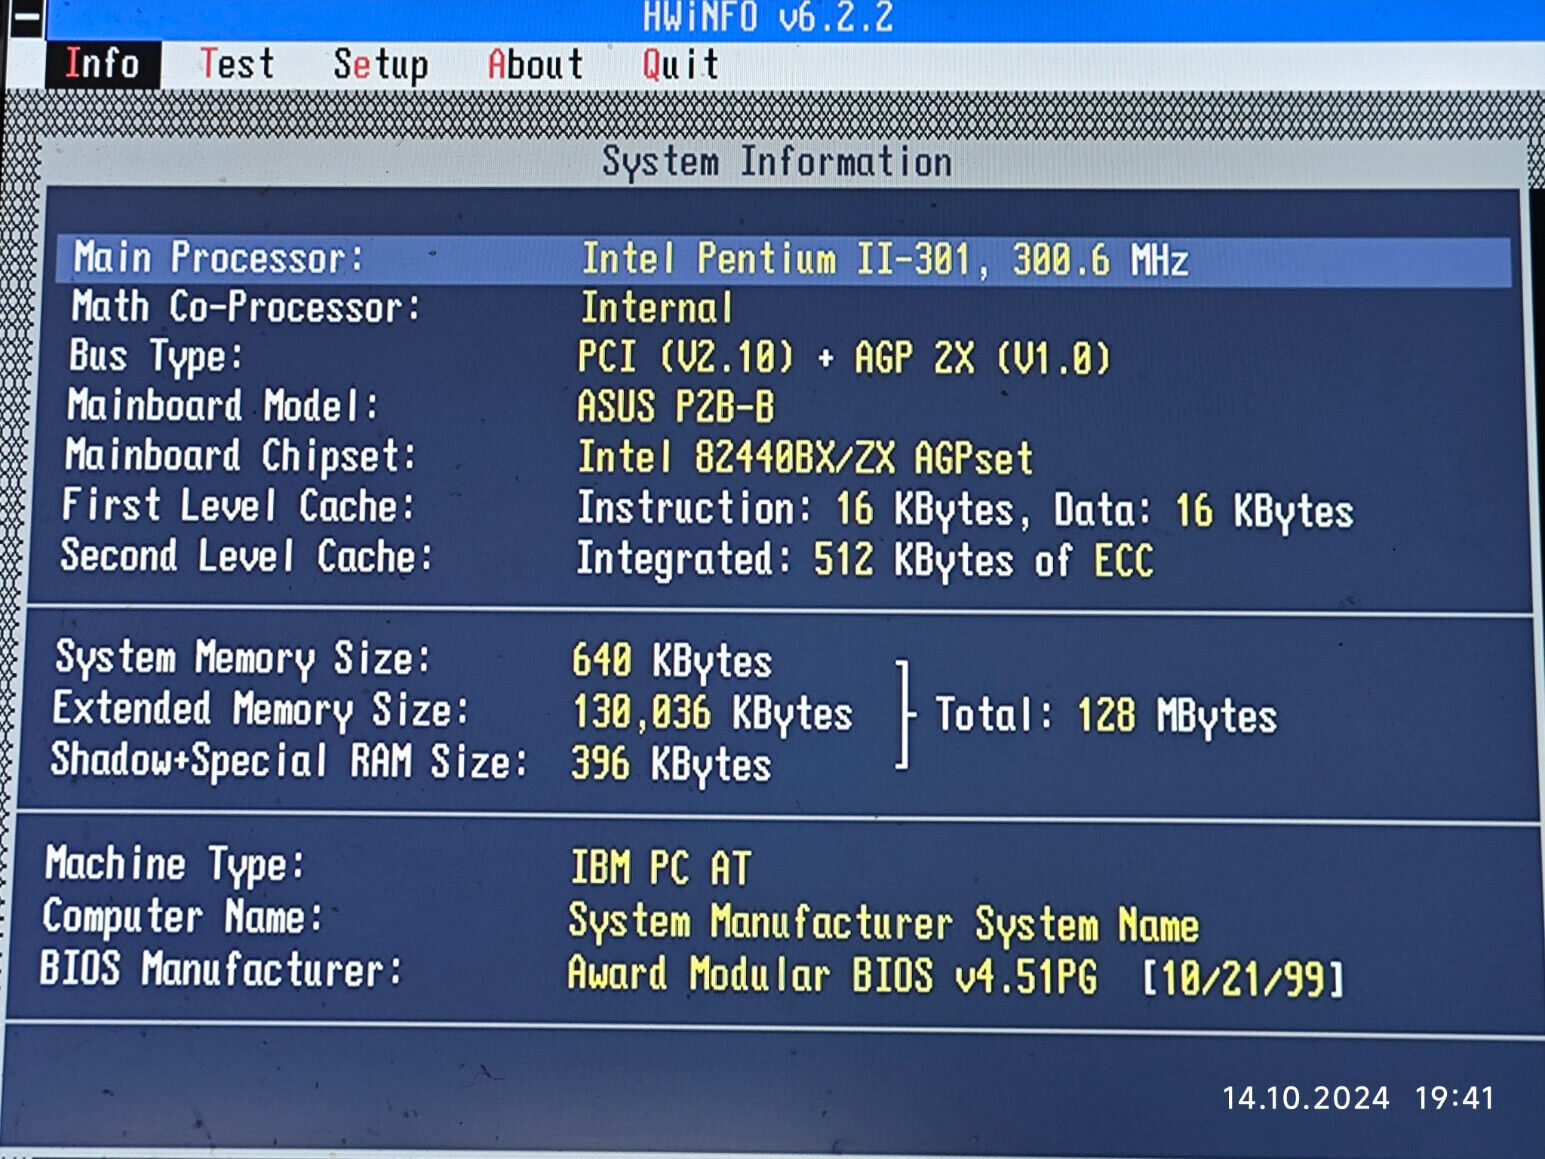This screenshot has height=1159, width=1545.
Task: Click the 'Internal' co-processor value
Action: 656,308
